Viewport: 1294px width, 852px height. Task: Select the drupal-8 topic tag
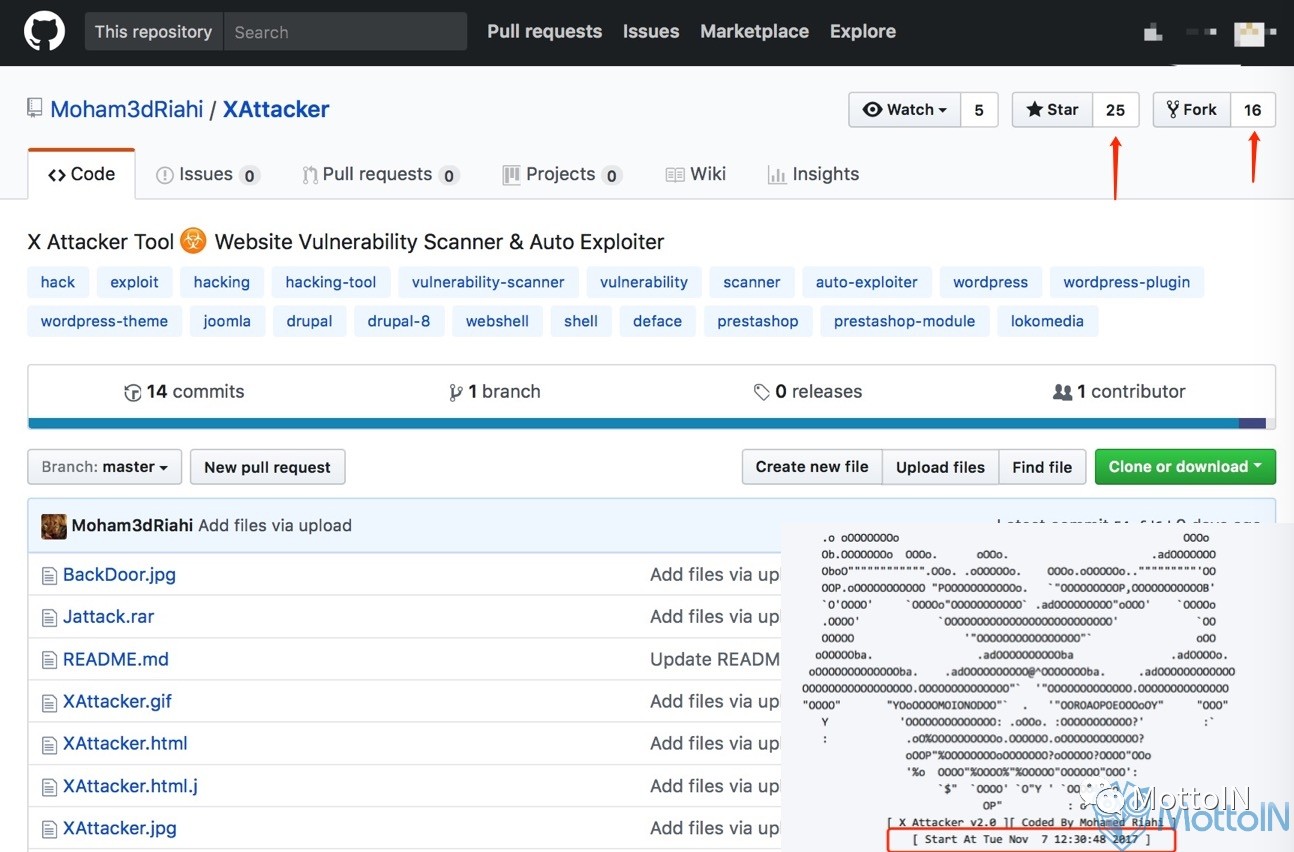(x=399, y=321)
